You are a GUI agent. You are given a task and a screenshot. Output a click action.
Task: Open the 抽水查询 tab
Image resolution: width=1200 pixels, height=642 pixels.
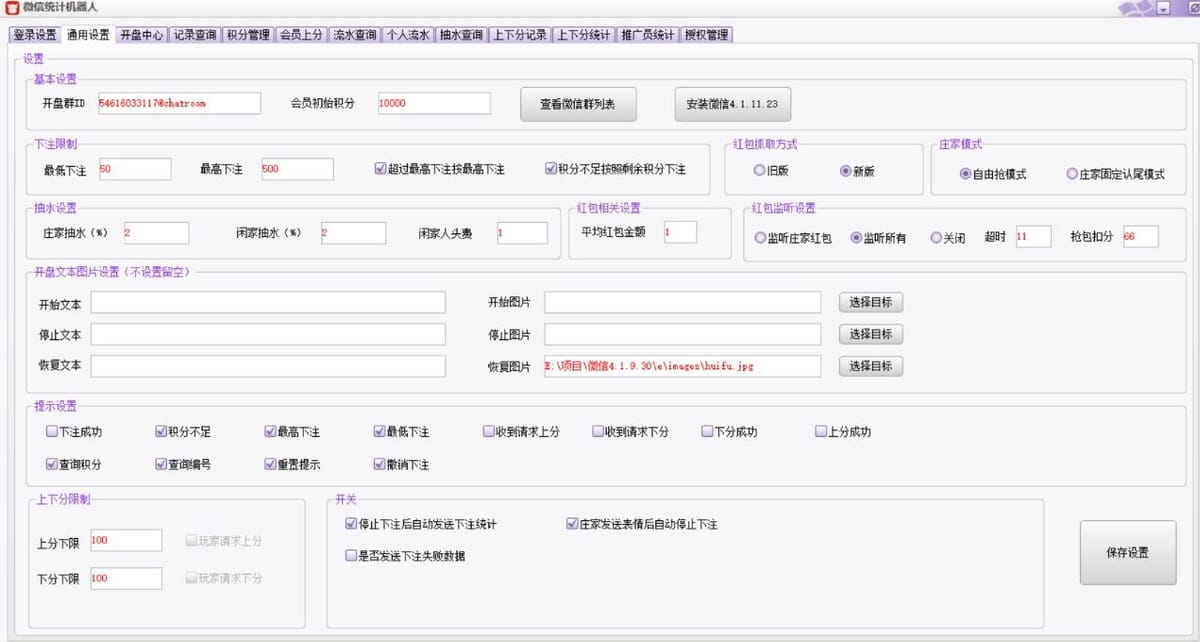pyautogui.click(x=461, y=34)
